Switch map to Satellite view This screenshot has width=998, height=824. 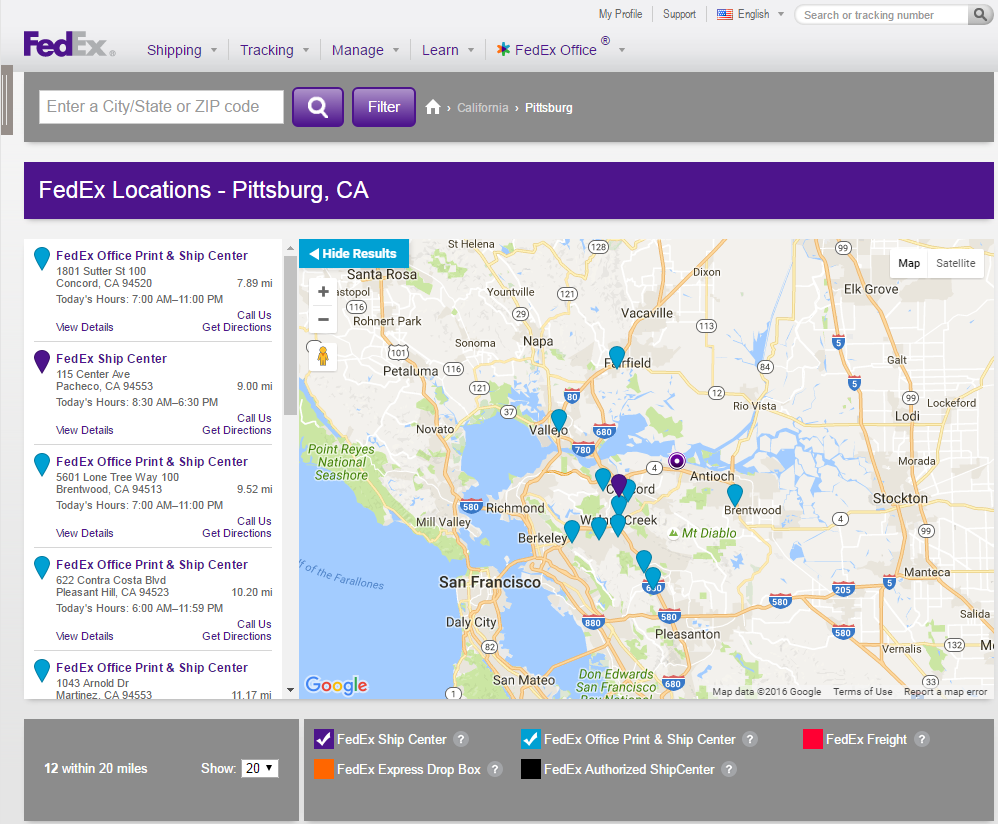tap(955, 263)
